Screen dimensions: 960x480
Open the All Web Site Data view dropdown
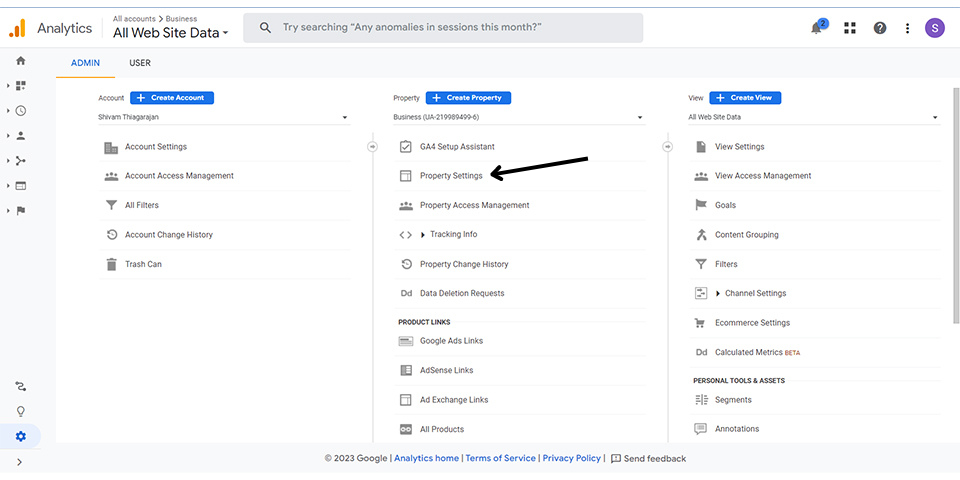pyautogui.click(x=814, y=117)
